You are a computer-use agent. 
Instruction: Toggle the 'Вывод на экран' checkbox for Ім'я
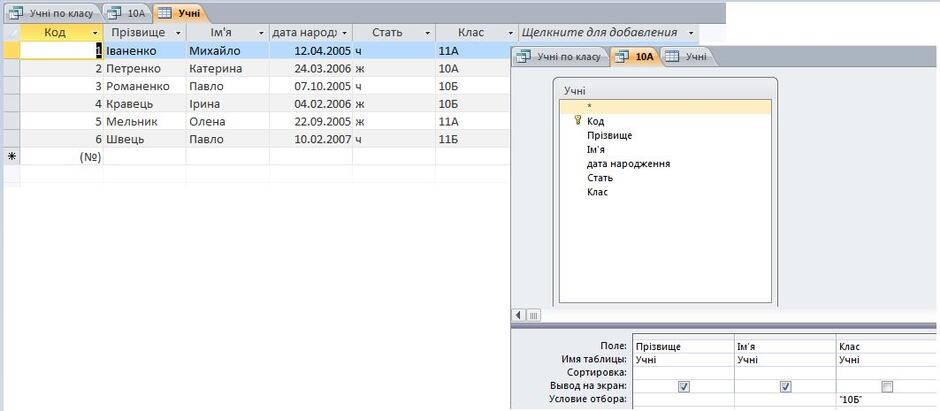786,387
